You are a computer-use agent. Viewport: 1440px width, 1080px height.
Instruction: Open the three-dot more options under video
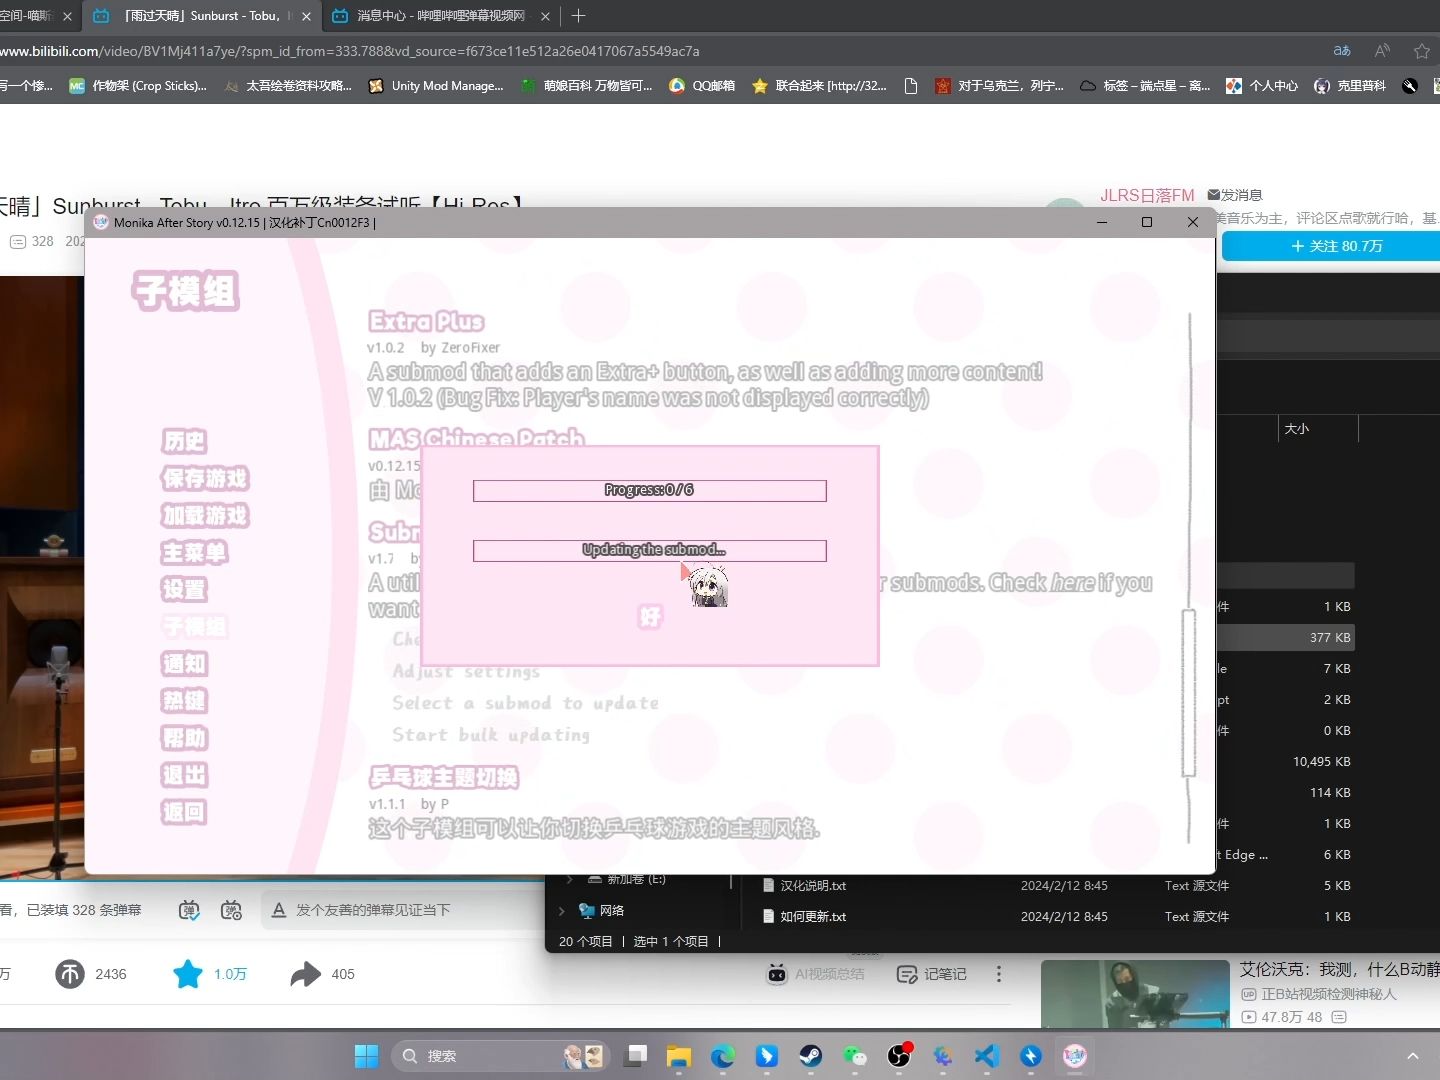coord(999,974)
